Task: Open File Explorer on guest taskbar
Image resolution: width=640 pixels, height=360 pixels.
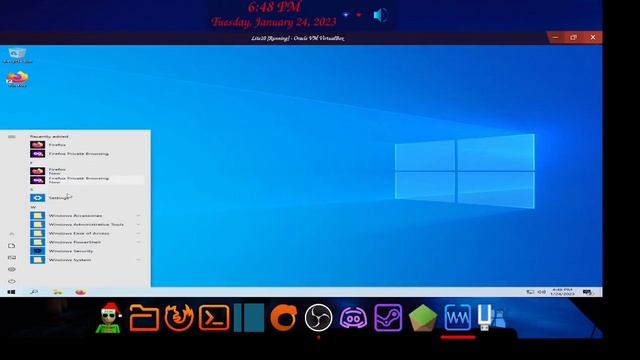Action: [x=58, y=292]
